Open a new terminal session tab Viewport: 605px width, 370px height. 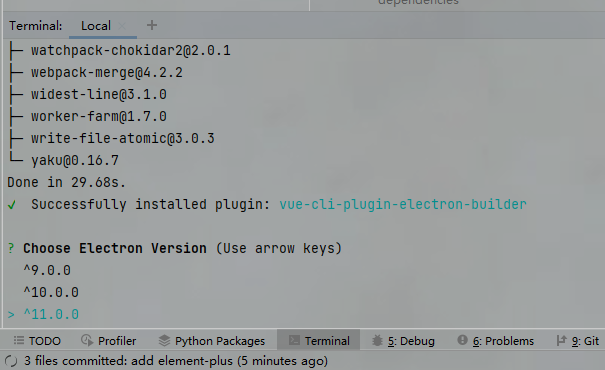coord(152,25)
